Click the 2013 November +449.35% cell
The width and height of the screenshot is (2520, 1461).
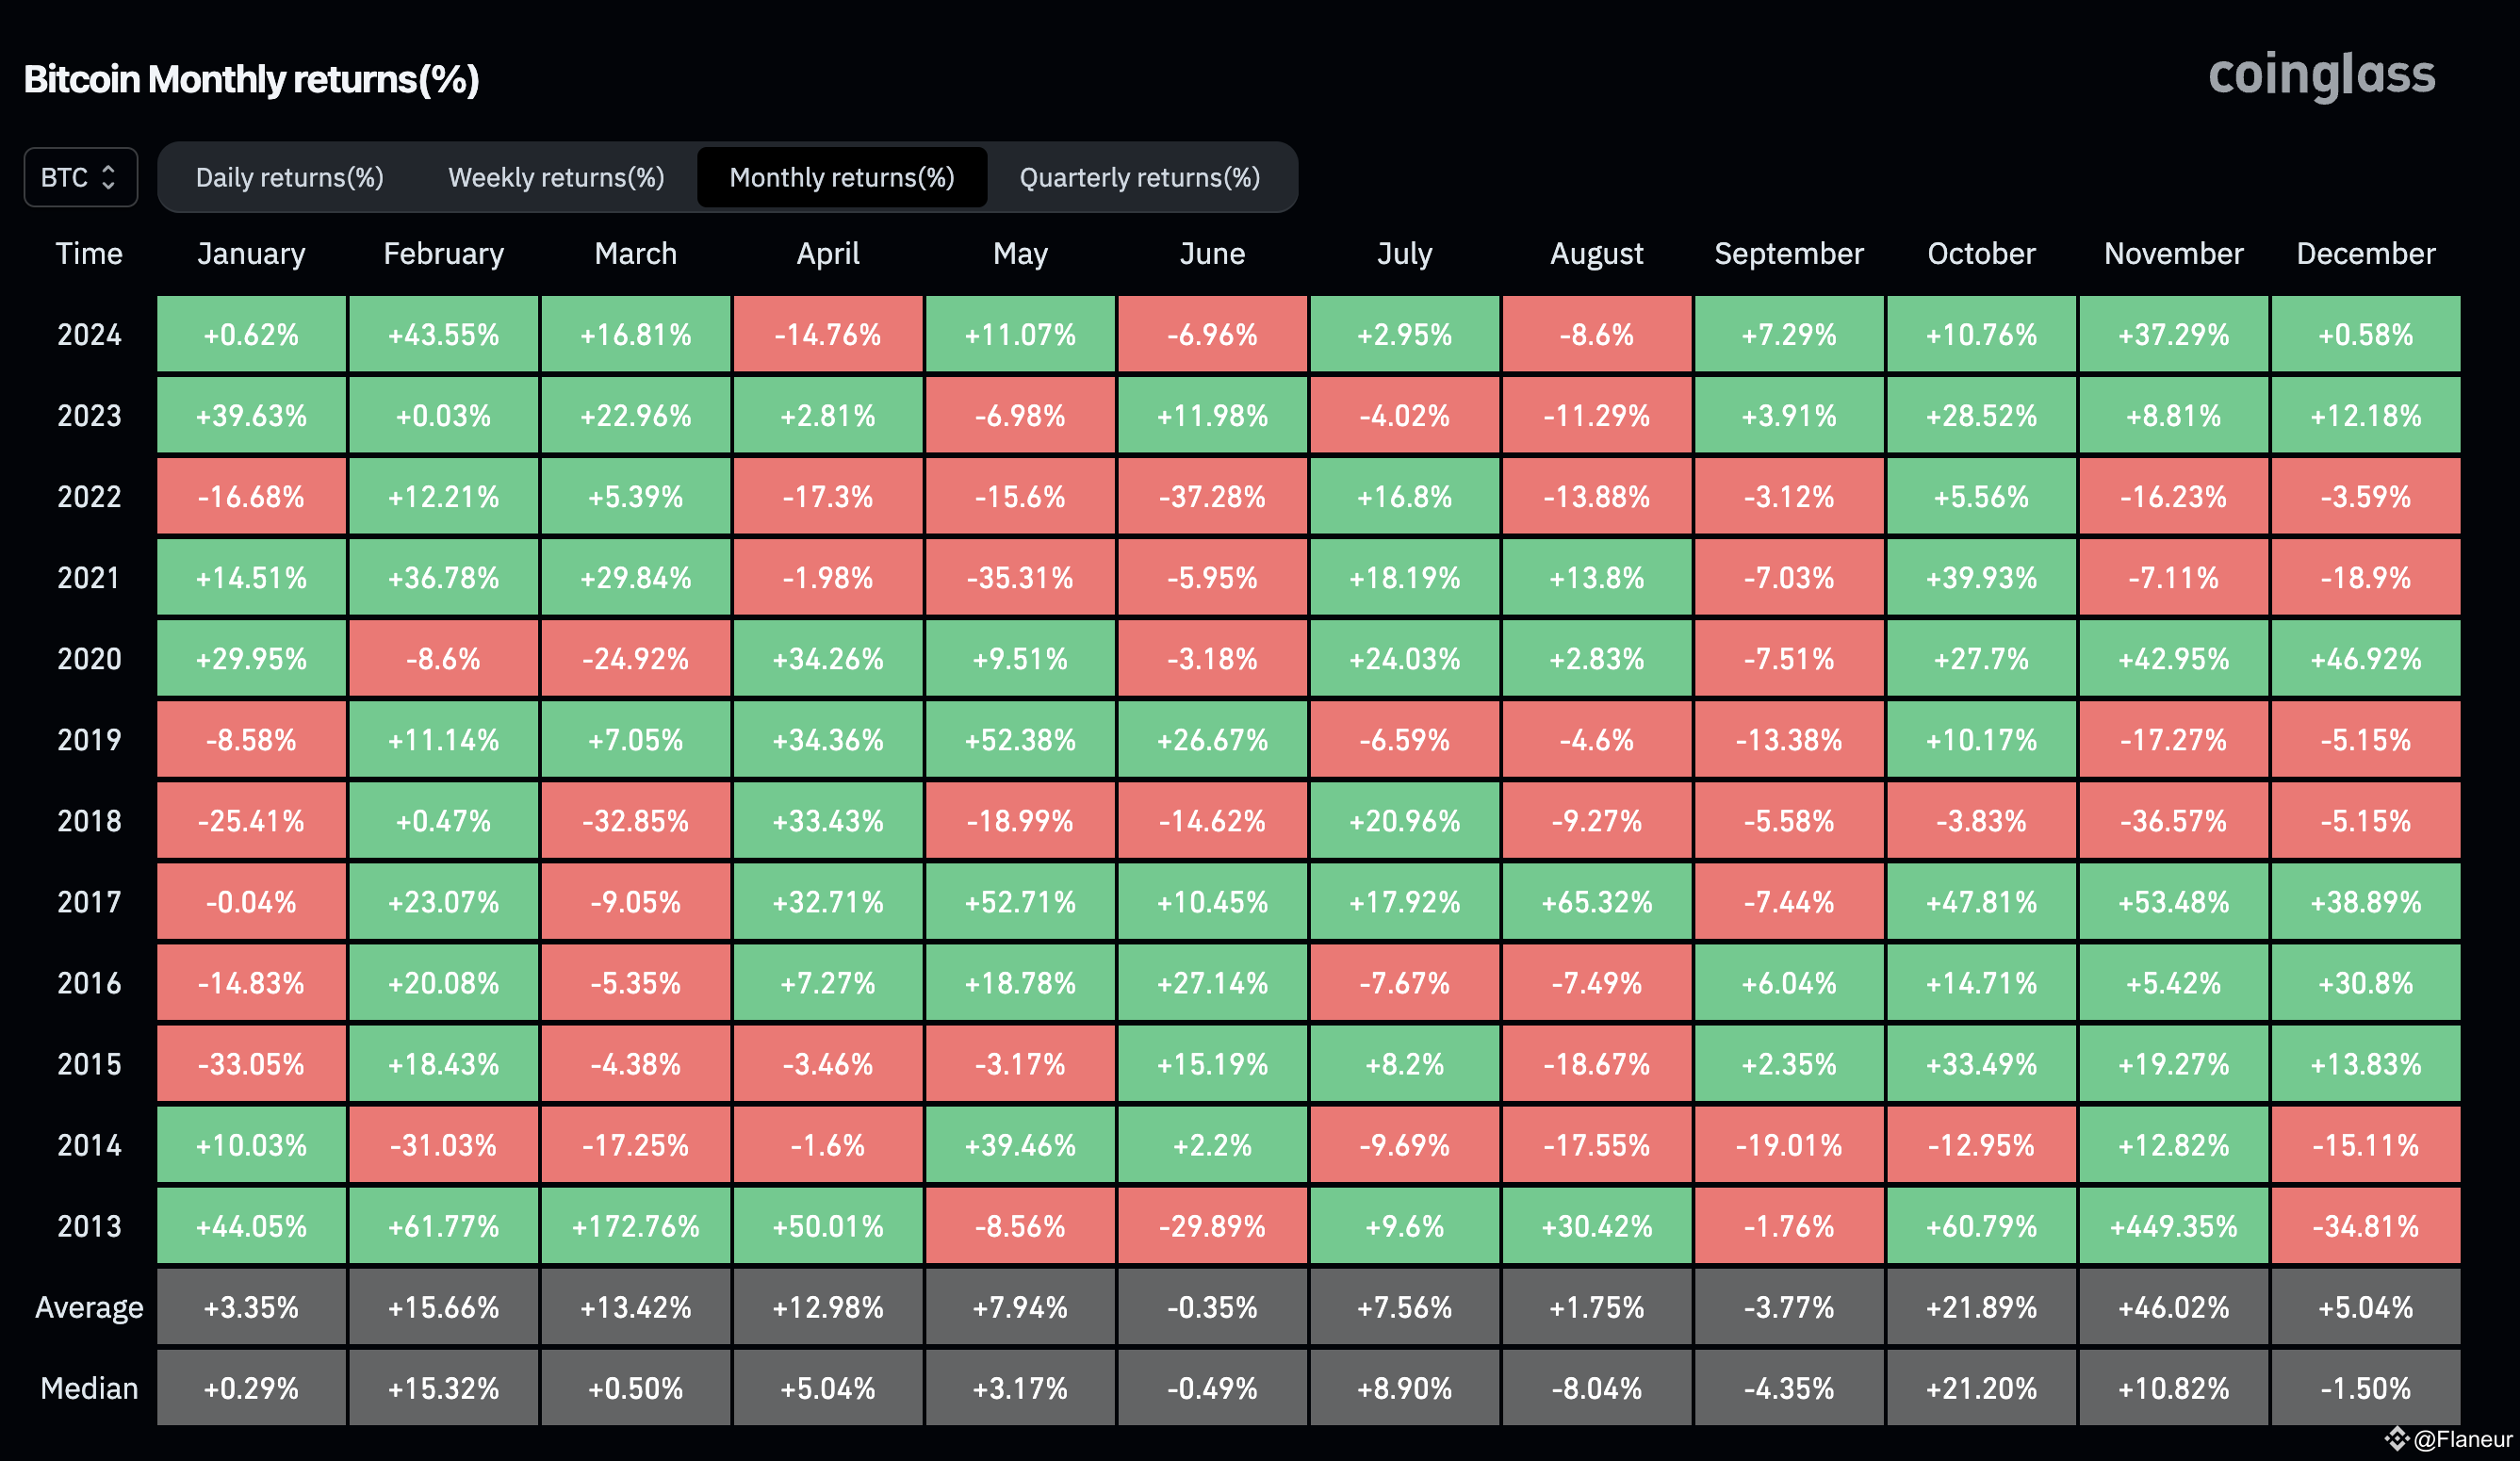(2173, 1226)
